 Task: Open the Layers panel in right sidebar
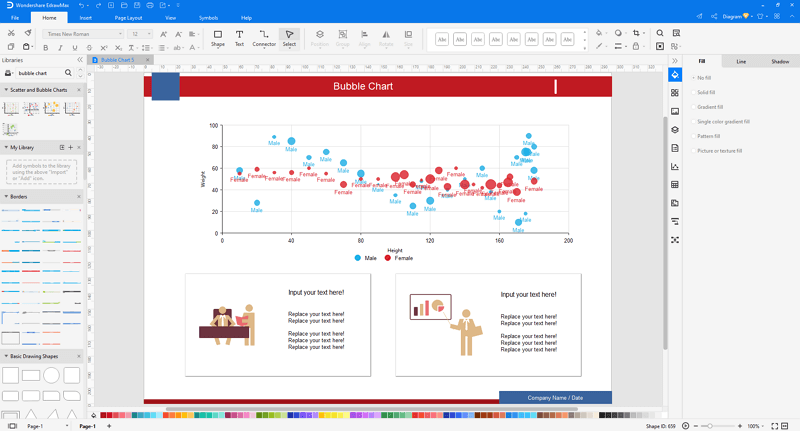[x=675, y=130]
